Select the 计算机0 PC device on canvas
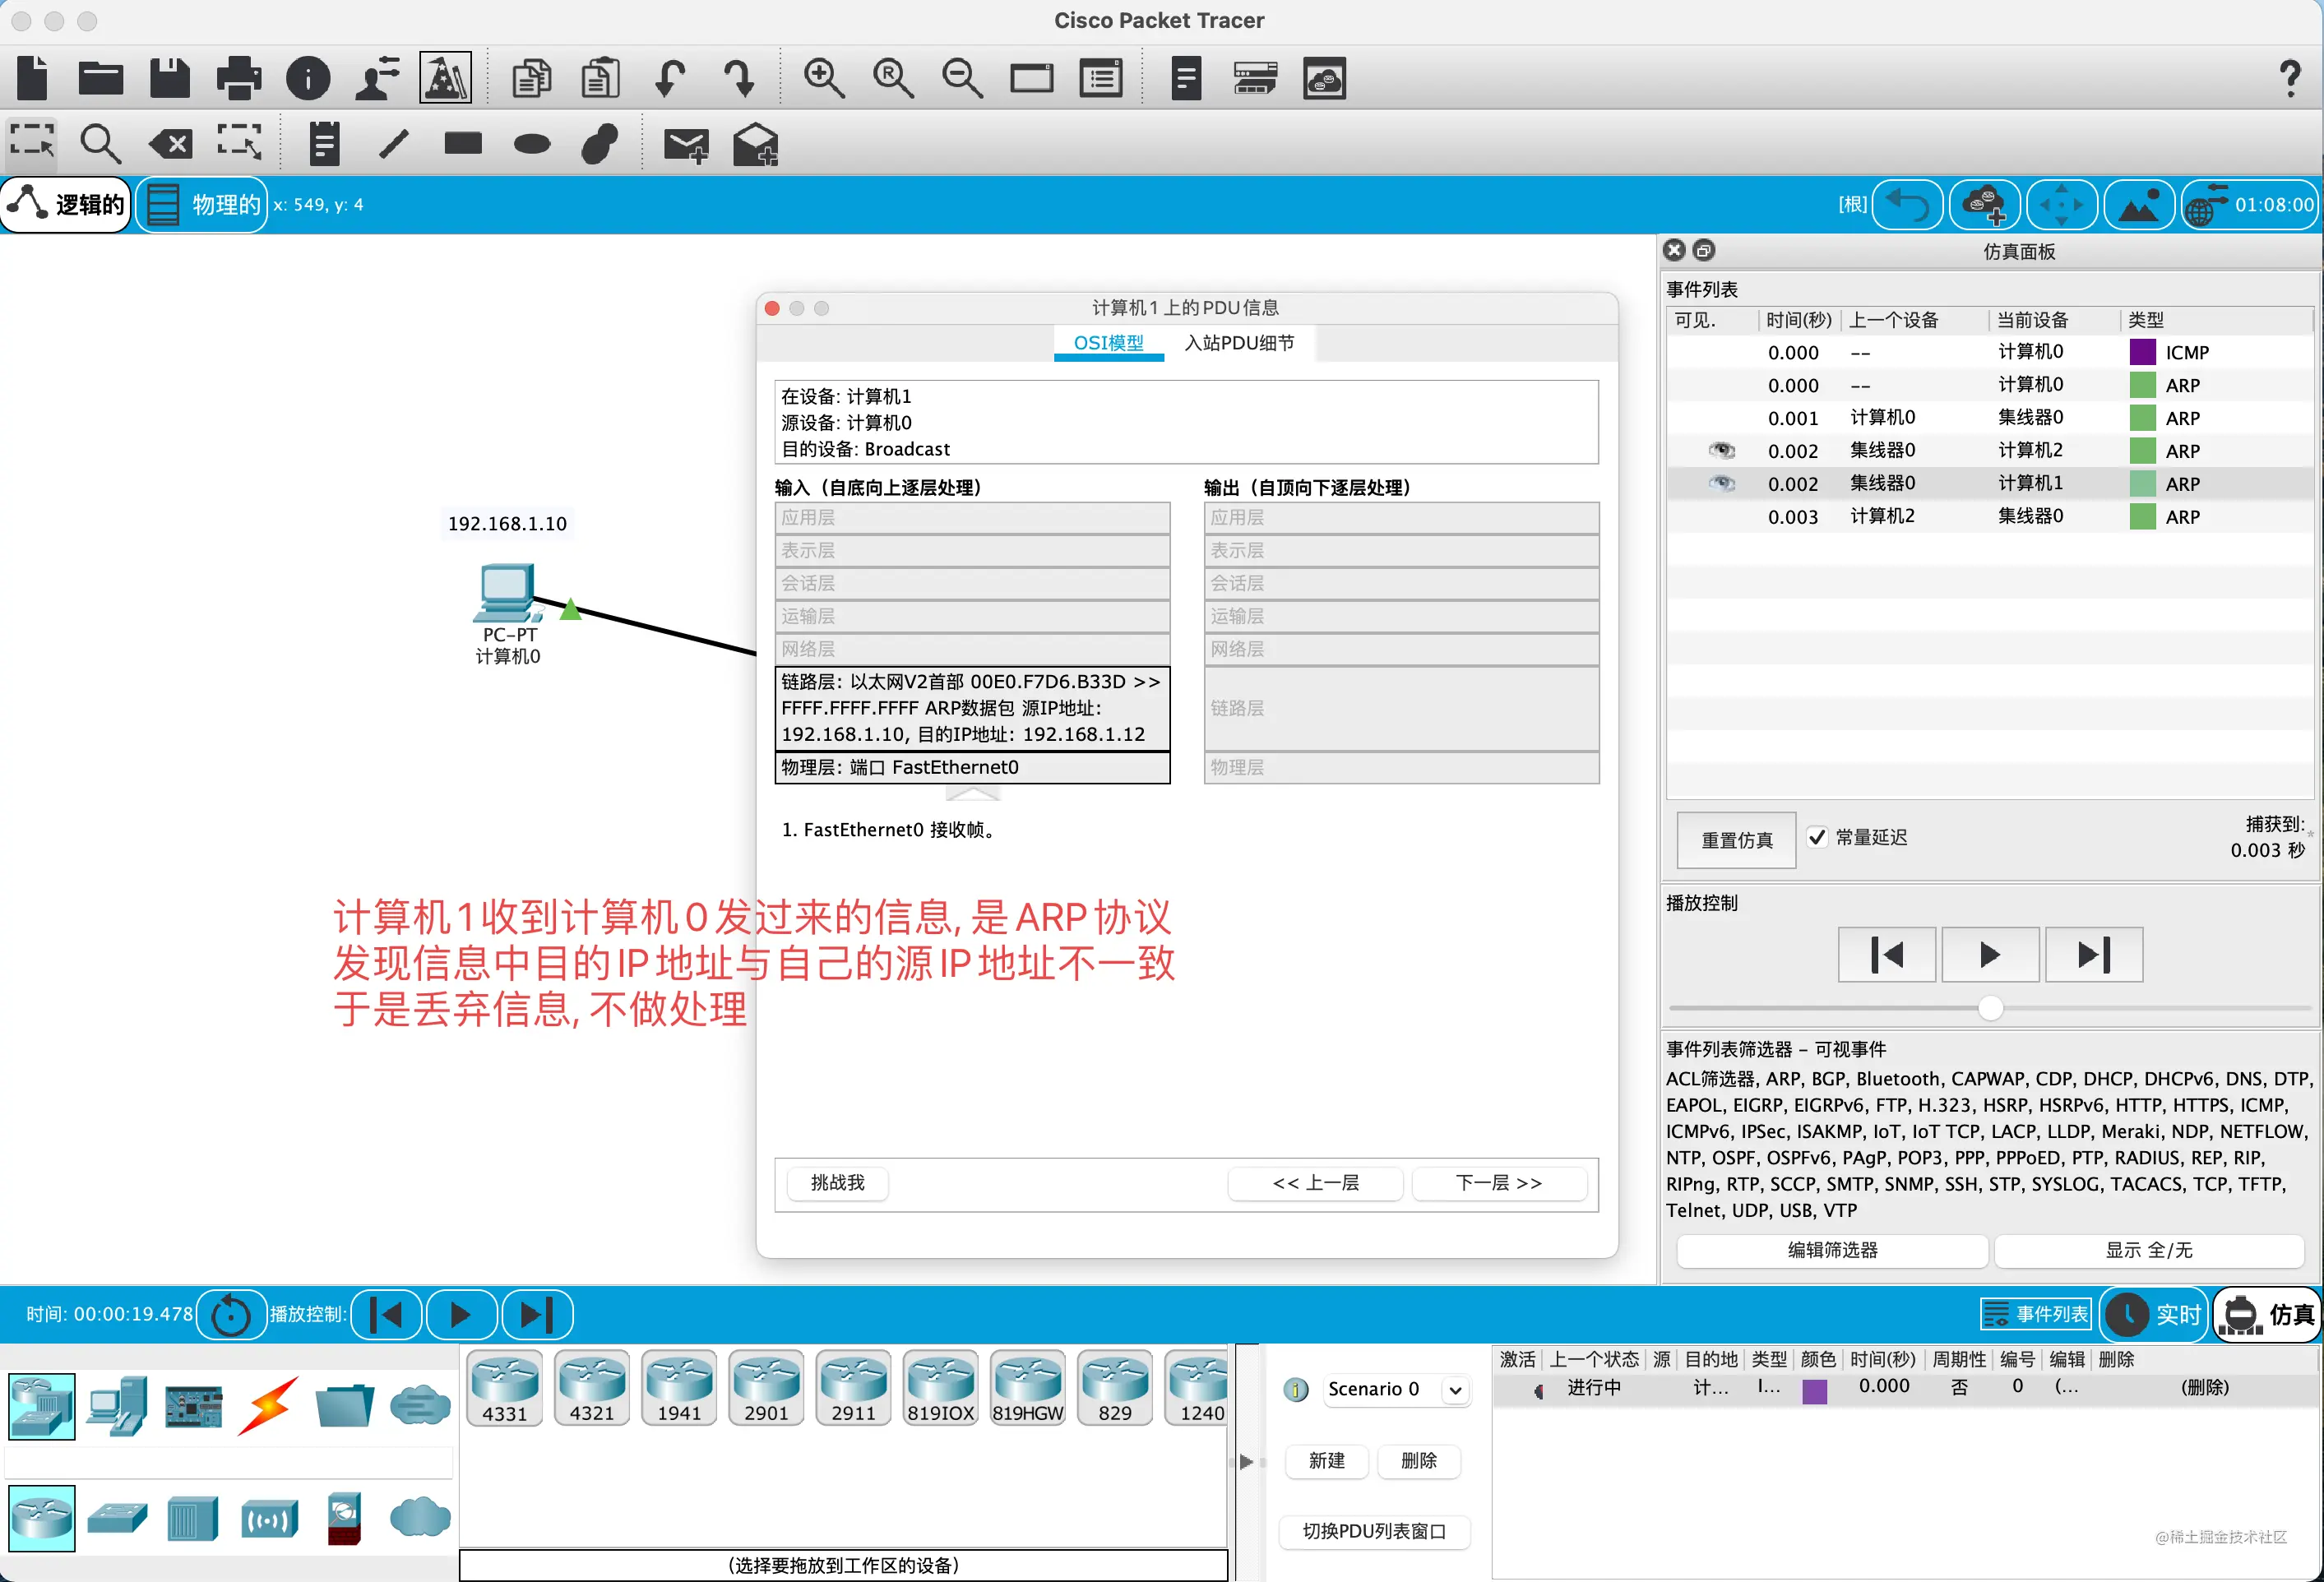This screenshot has height=1582, width=2324. (507, 592)
